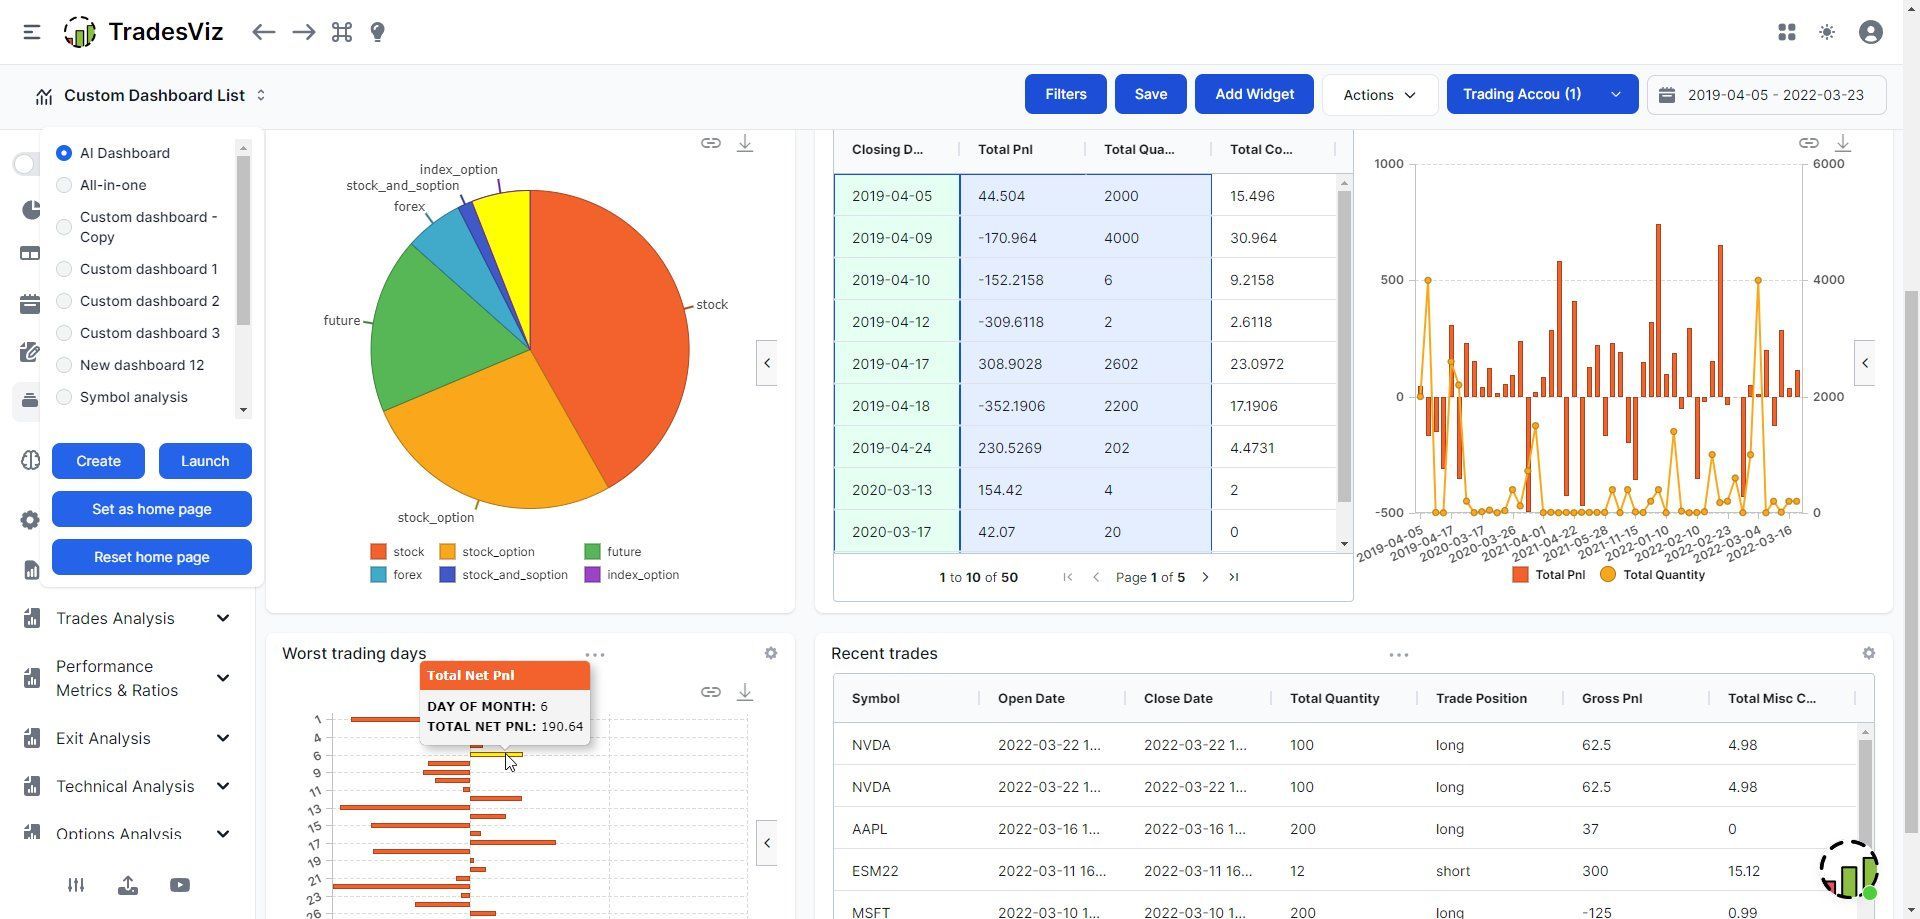Viewport: 1920px width, 919px height.
Task: Expand Technical Analysis sidebar section
Action: (x=223, y=786)
